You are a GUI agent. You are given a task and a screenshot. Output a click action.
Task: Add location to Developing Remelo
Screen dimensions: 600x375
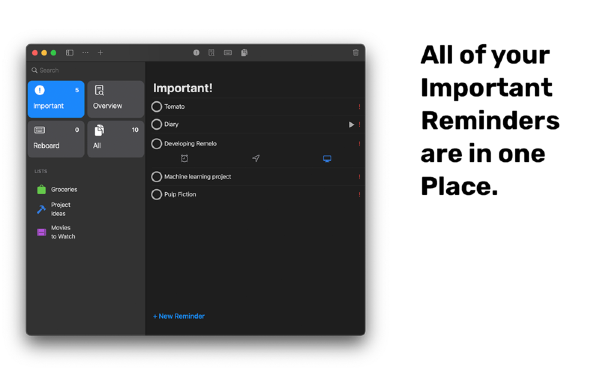click(x=256, y=158)
